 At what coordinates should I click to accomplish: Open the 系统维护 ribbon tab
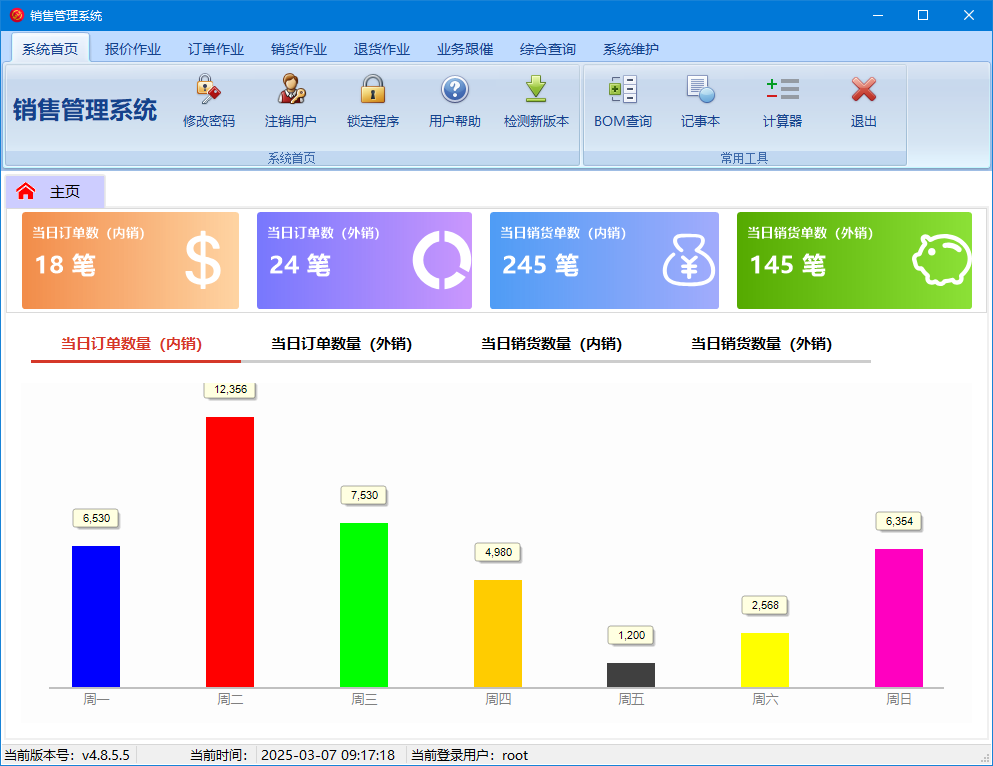point(631,49)
